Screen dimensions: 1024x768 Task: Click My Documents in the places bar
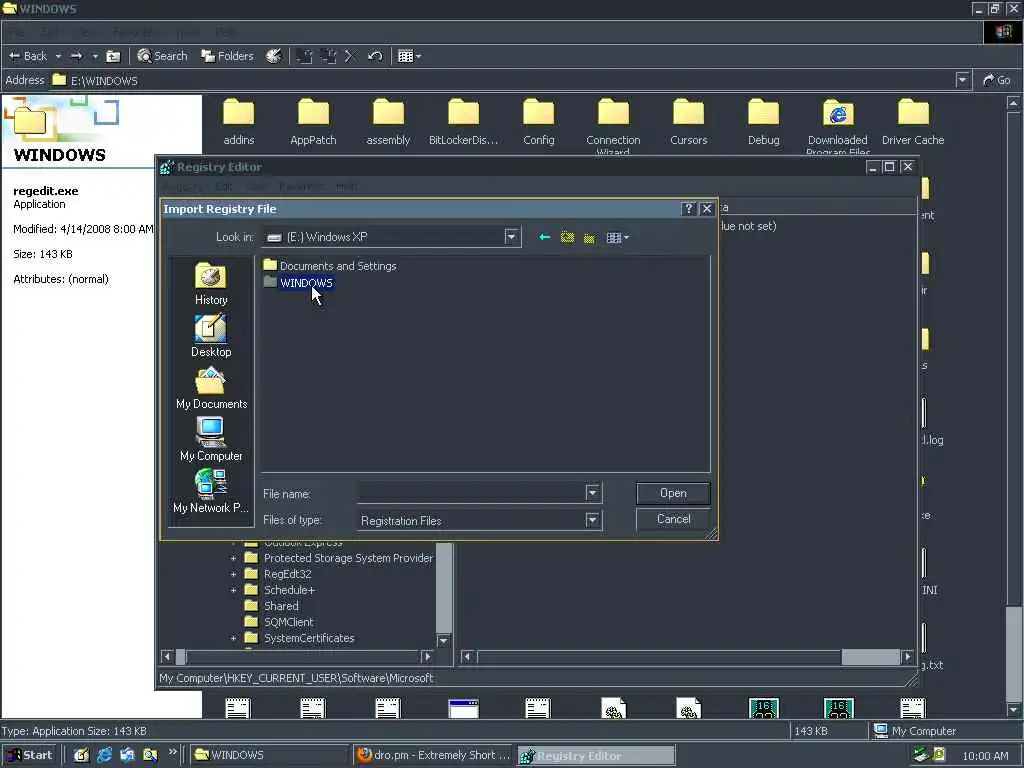211,388
